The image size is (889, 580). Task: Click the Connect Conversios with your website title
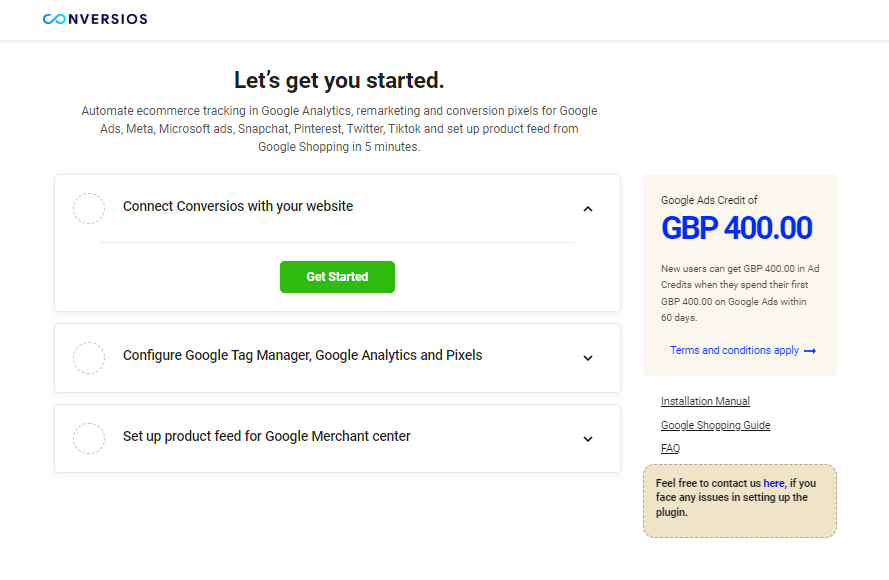238,206
